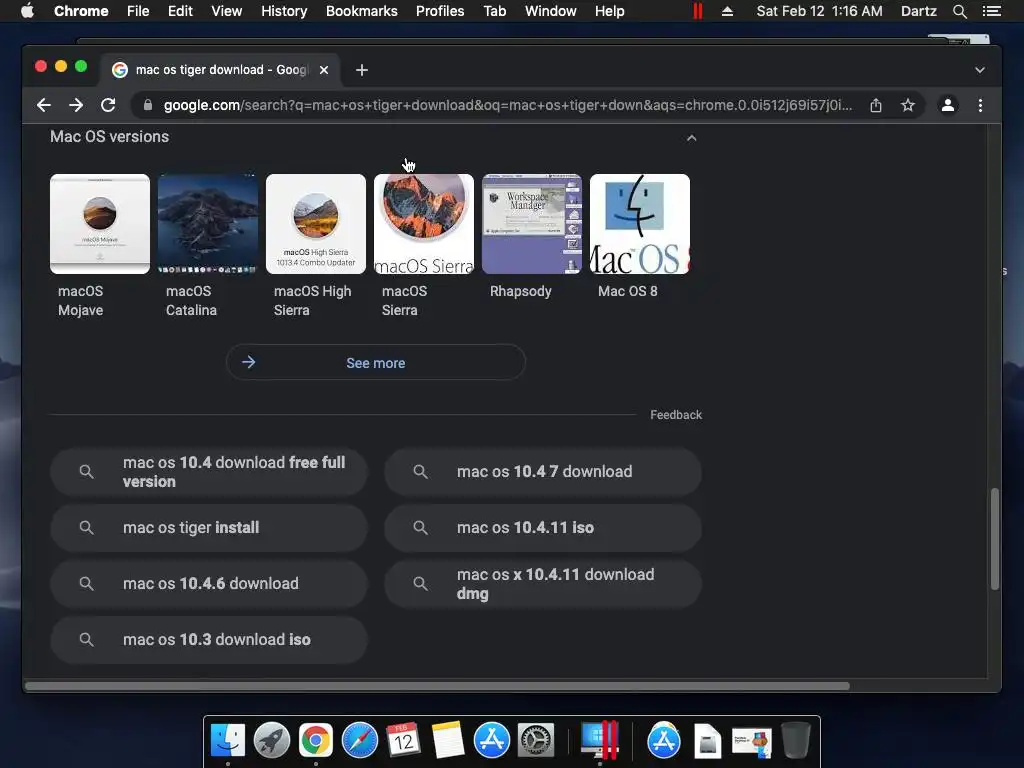Reload the Google search page
The image size is (1024, 768).
tap(108, 105)
